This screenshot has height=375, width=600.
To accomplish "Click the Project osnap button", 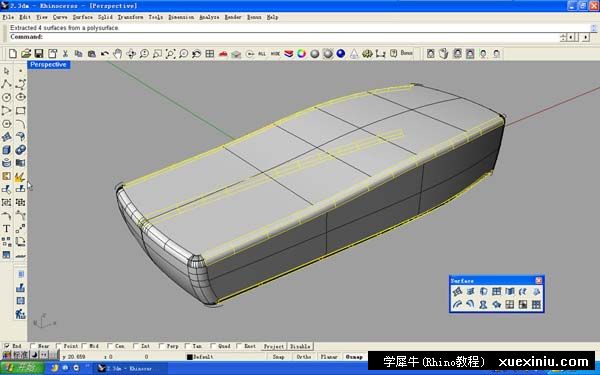I will [x=274, y=346].
